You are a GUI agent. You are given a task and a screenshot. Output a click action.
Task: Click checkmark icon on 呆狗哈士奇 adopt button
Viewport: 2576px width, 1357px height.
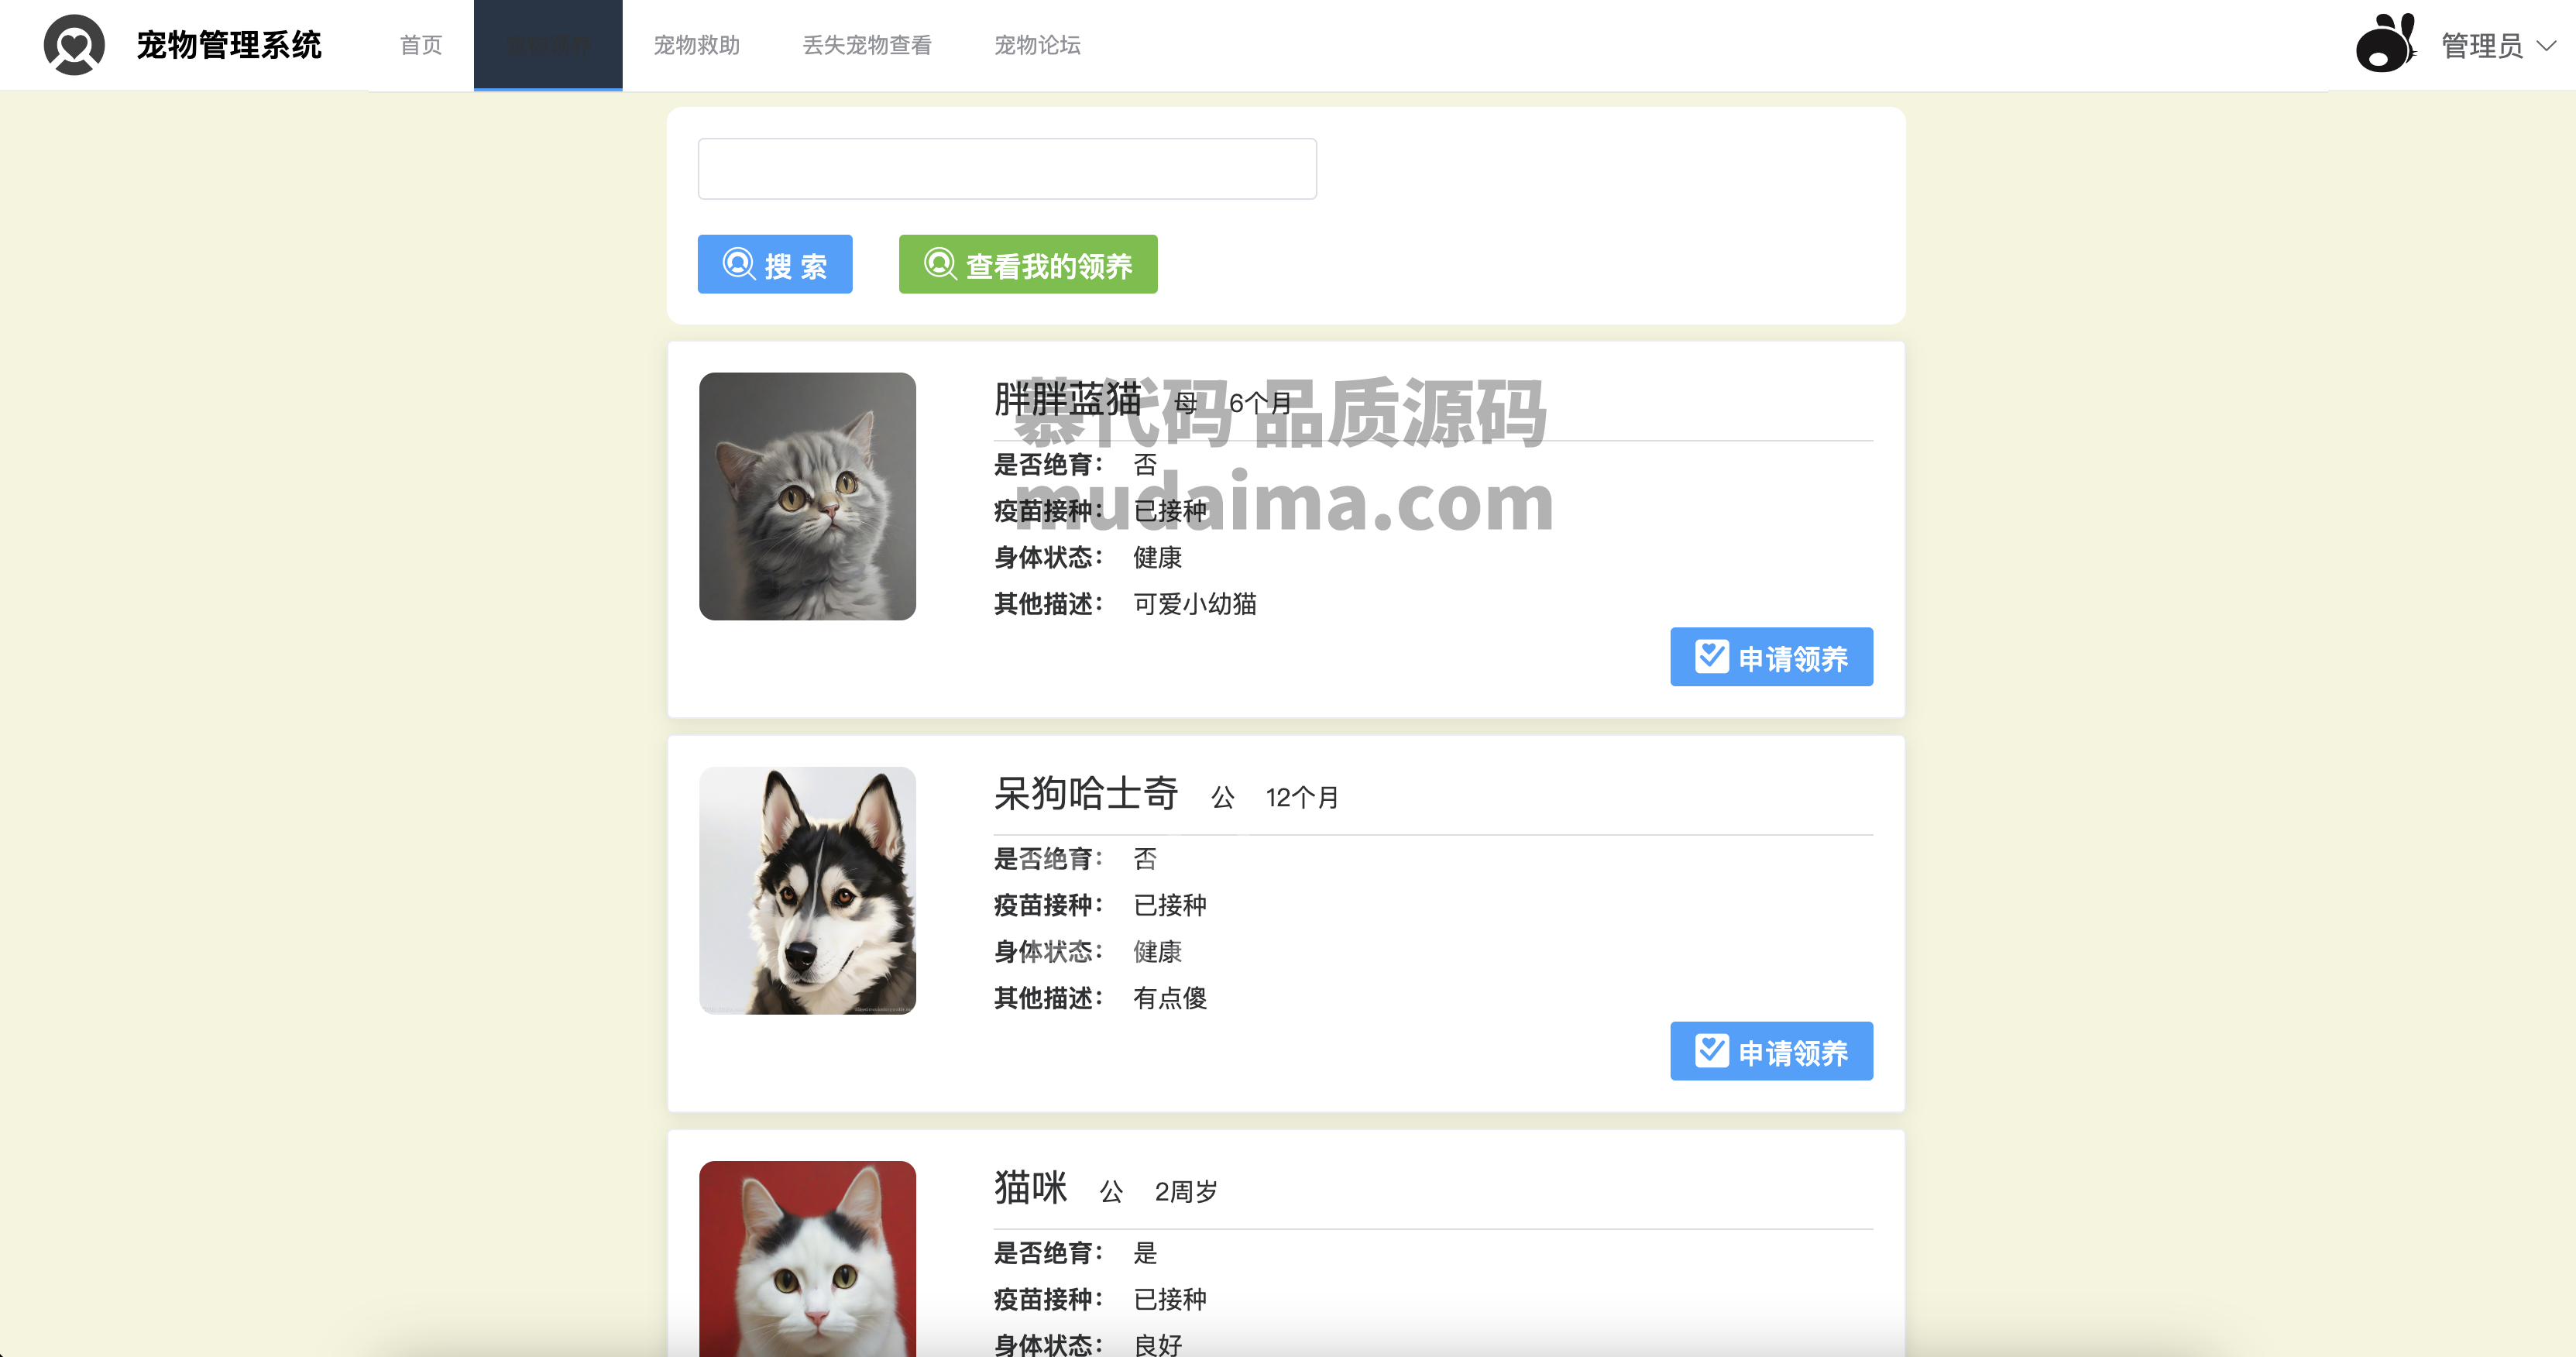(1711, 1050)
